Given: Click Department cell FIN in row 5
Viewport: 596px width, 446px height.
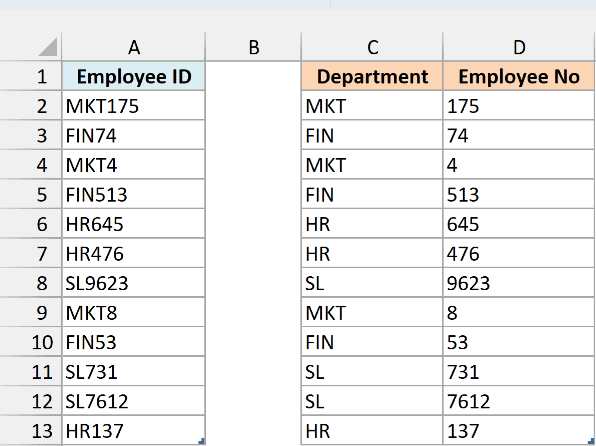Looking at the screenshot, I should pyautogui.click(x=372, y=194).
